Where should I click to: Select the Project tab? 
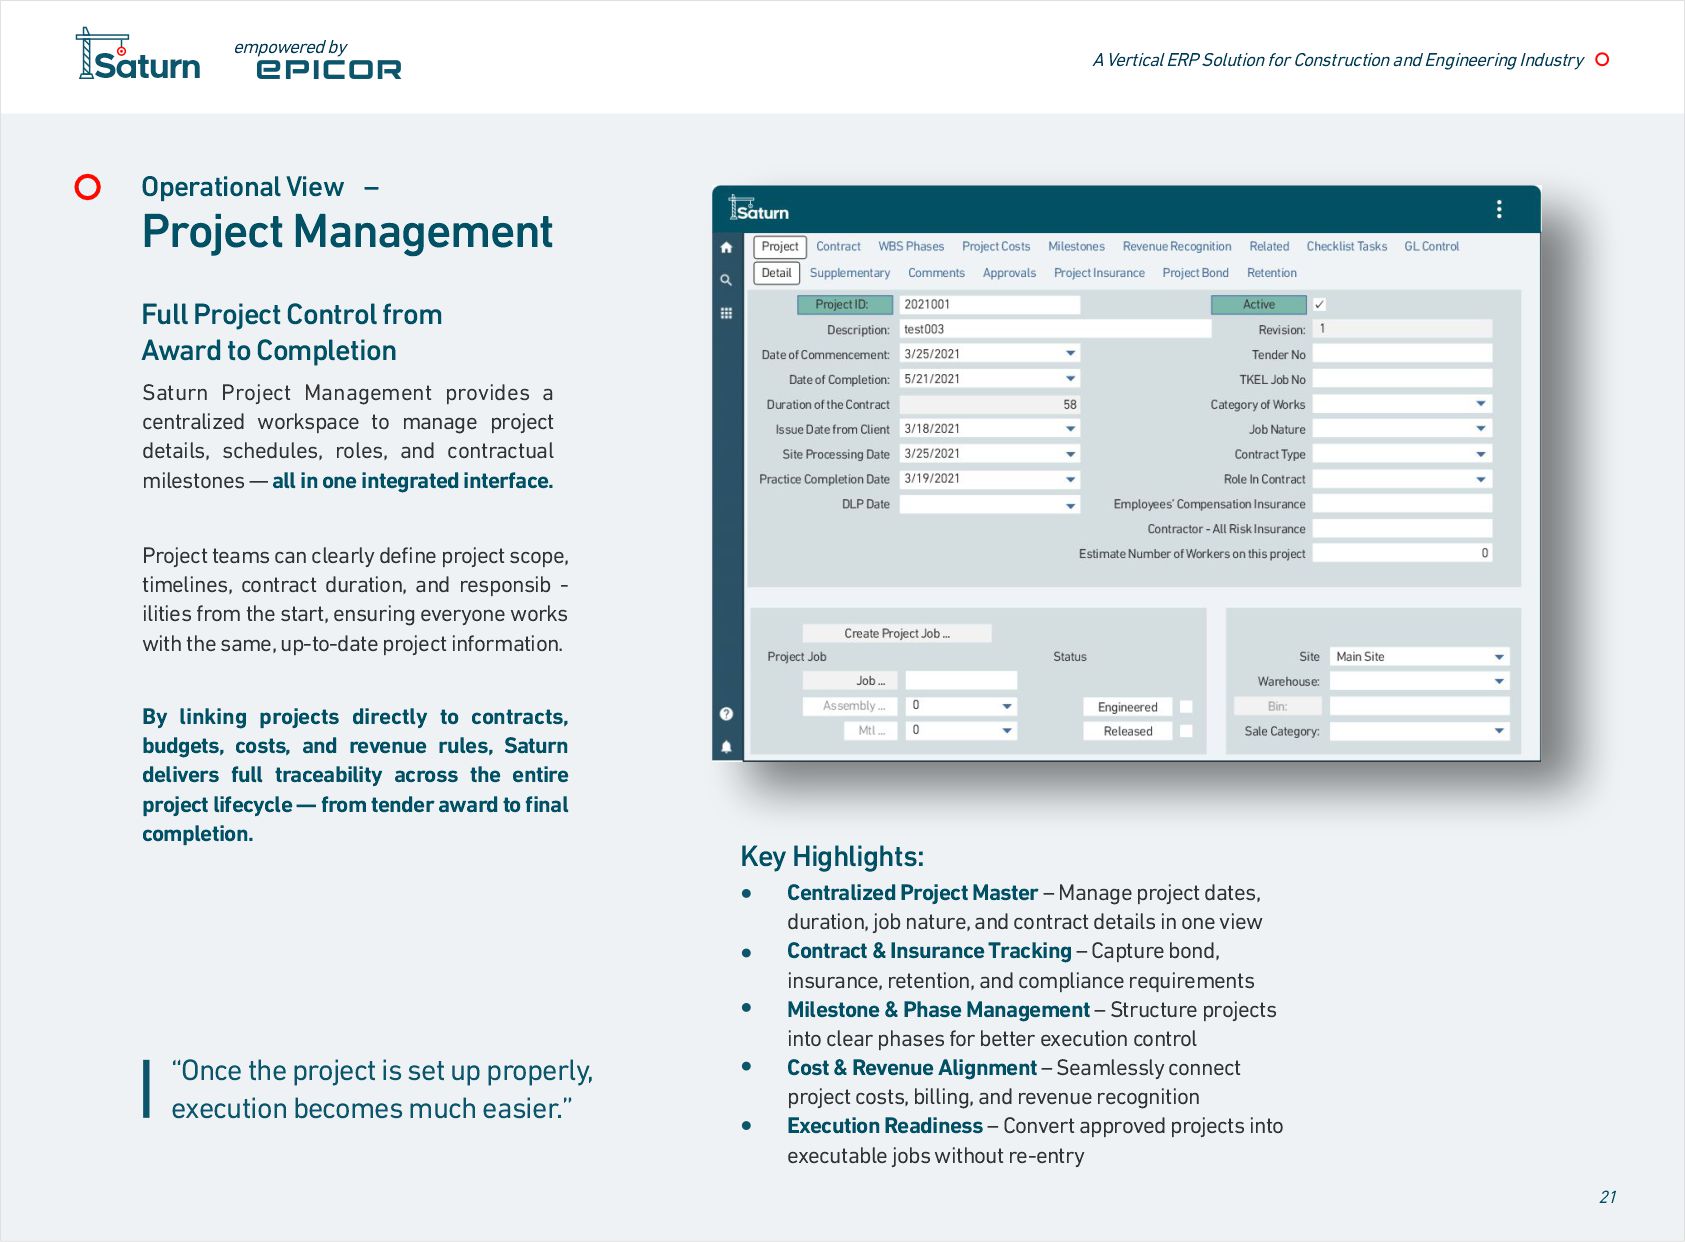coord(780,247)
